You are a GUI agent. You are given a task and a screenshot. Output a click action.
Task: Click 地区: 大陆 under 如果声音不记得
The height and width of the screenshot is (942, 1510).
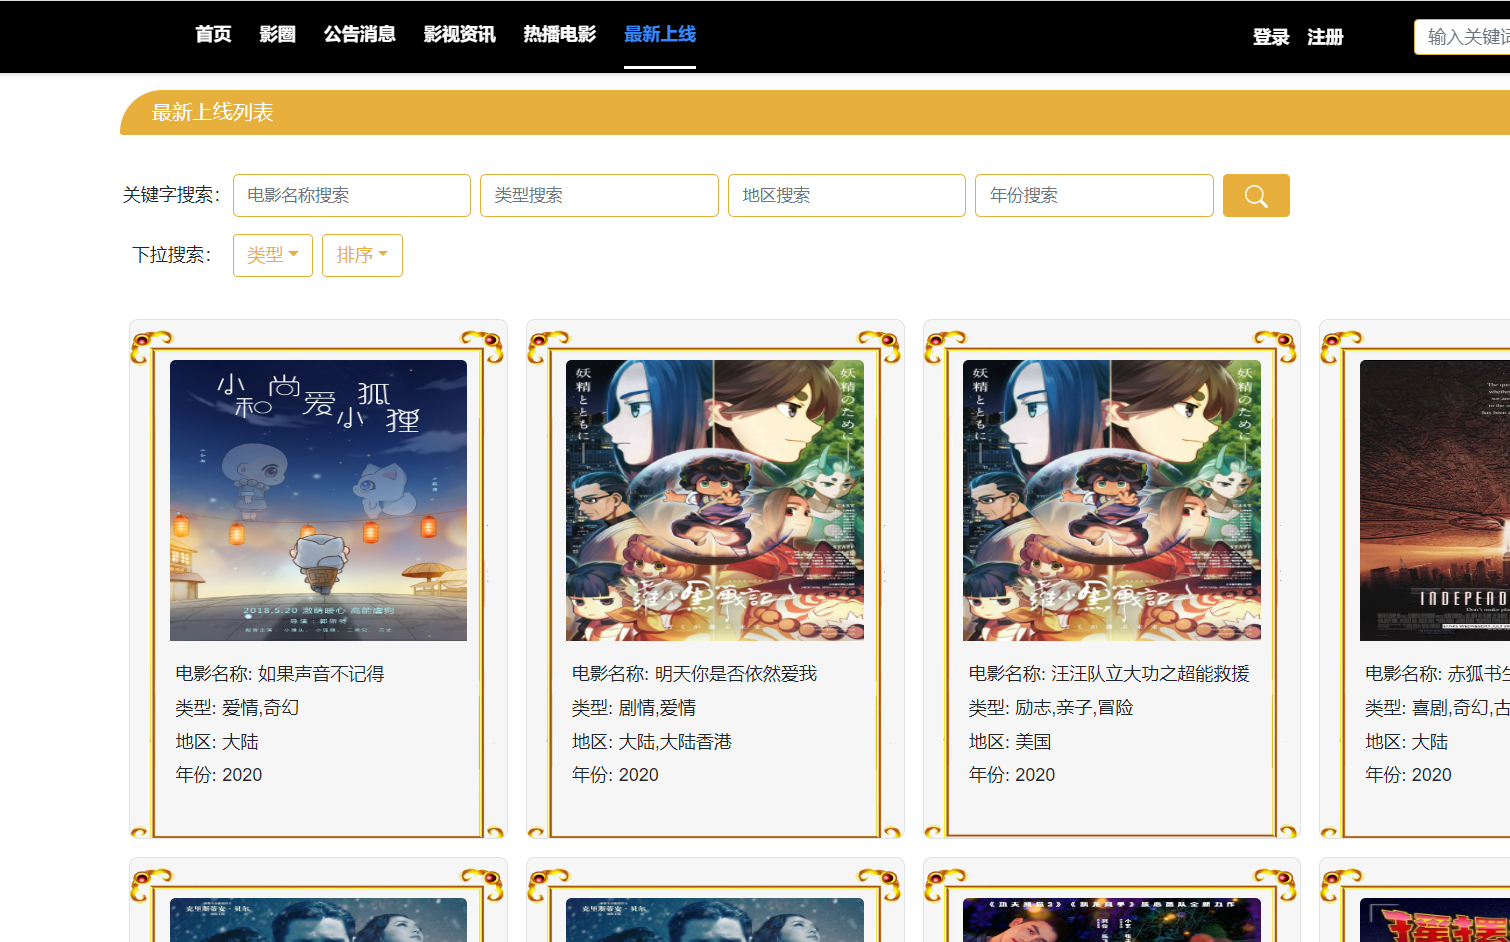[217, 742]
